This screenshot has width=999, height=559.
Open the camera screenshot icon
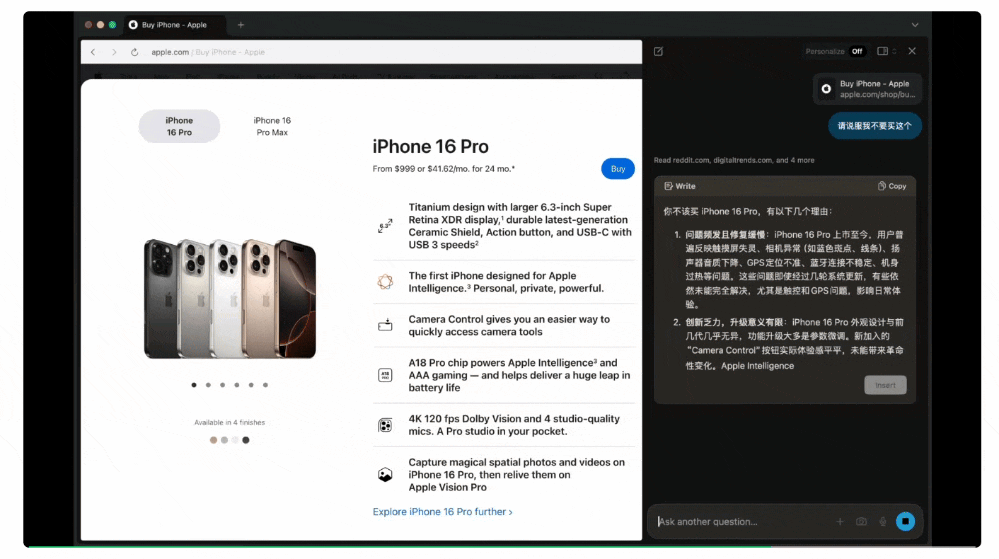[861, 521]
